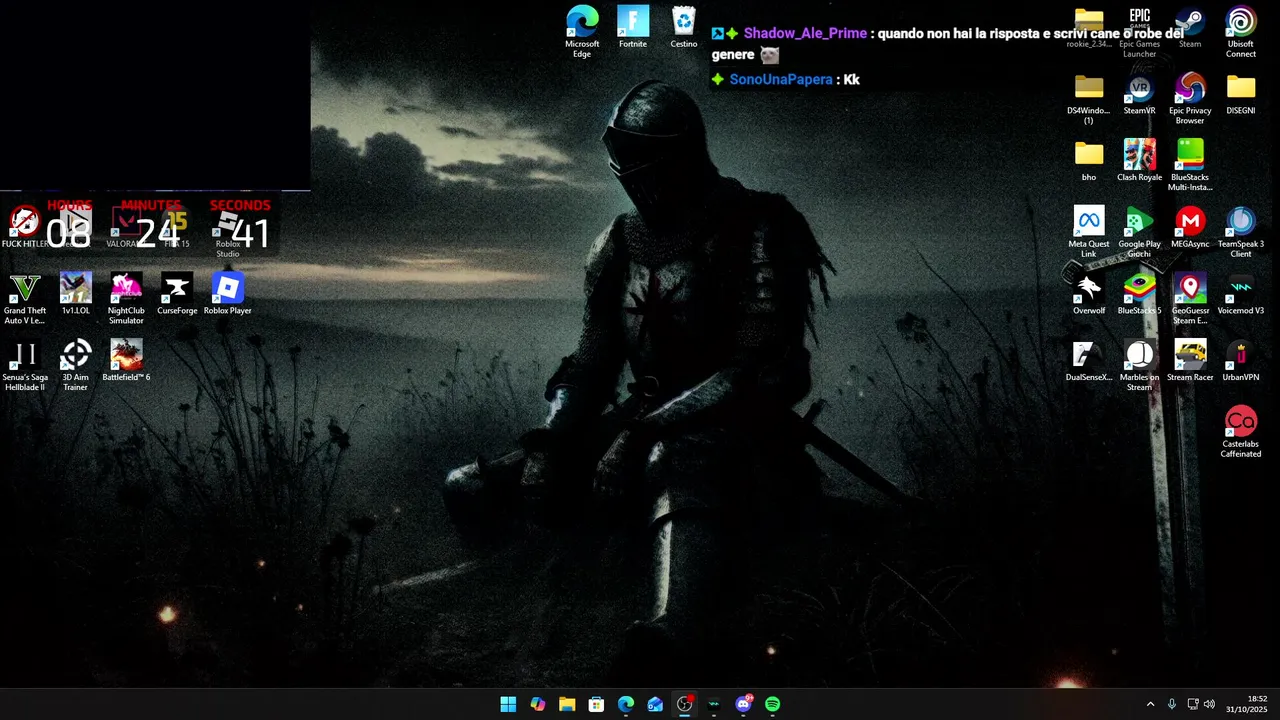This screenshot has width=1280, height=720.
Task: Open the mail app in taskbar
Action: pos(655,704)
